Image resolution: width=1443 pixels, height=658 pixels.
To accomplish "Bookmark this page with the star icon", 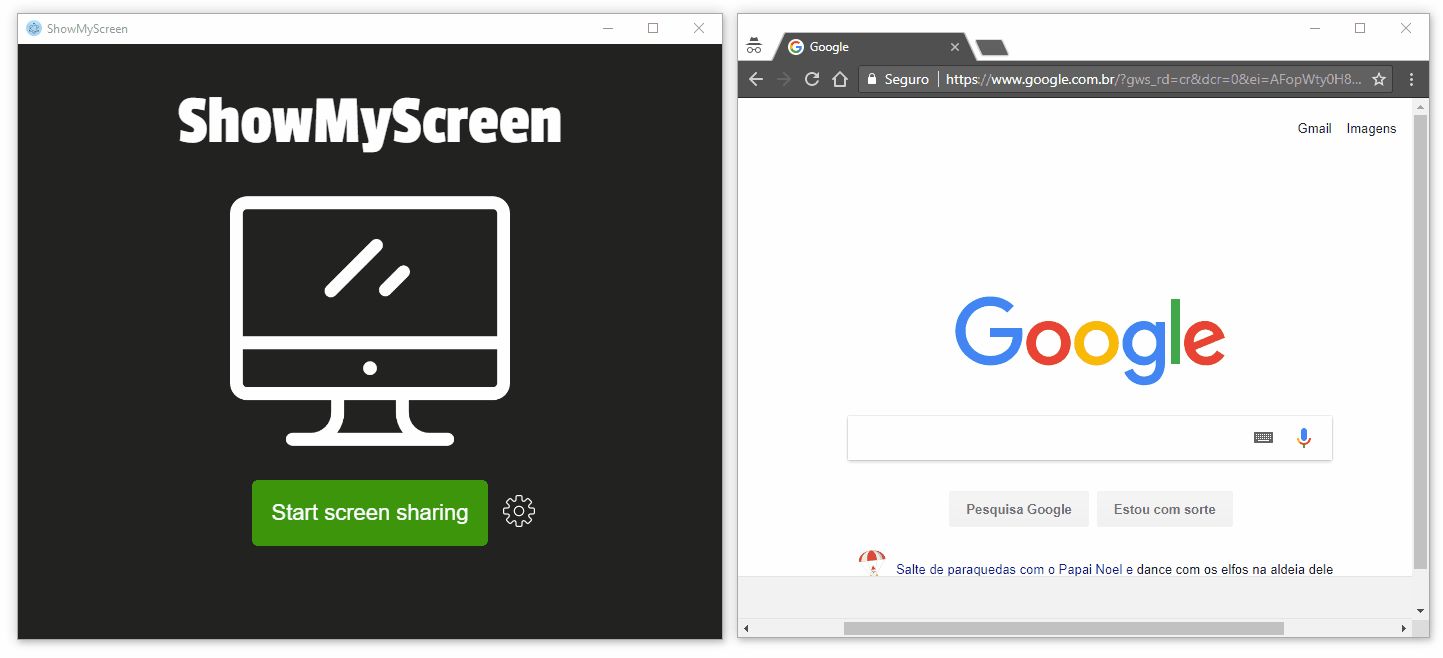I will click(x=1379, y=79).
